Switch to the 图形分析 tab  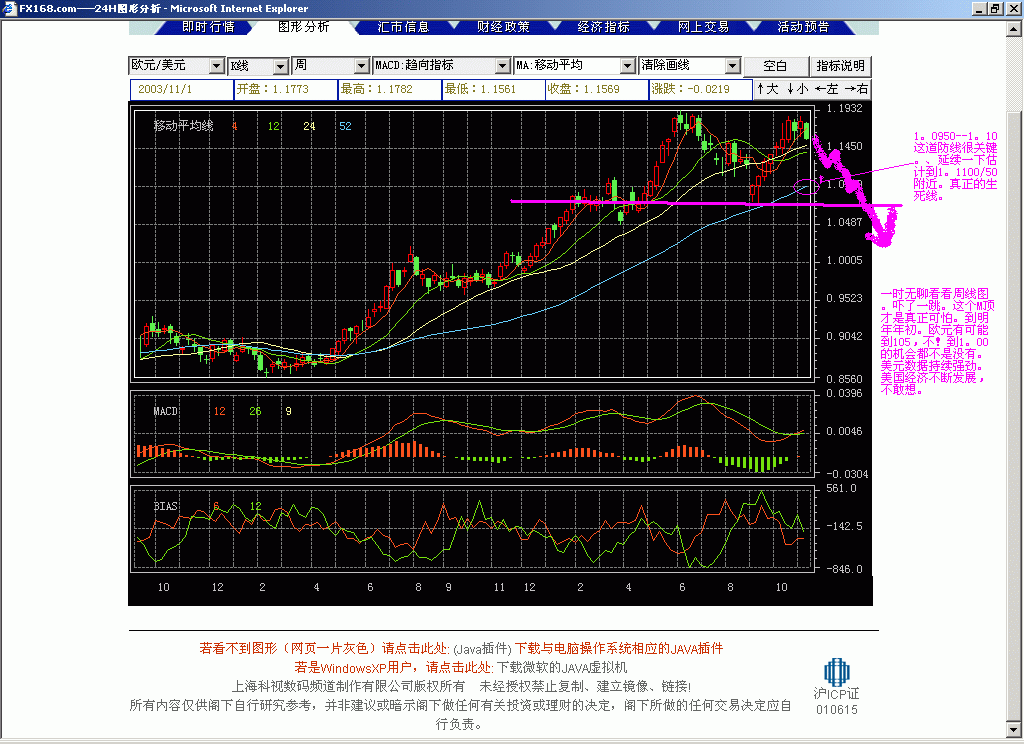[304, 27]
